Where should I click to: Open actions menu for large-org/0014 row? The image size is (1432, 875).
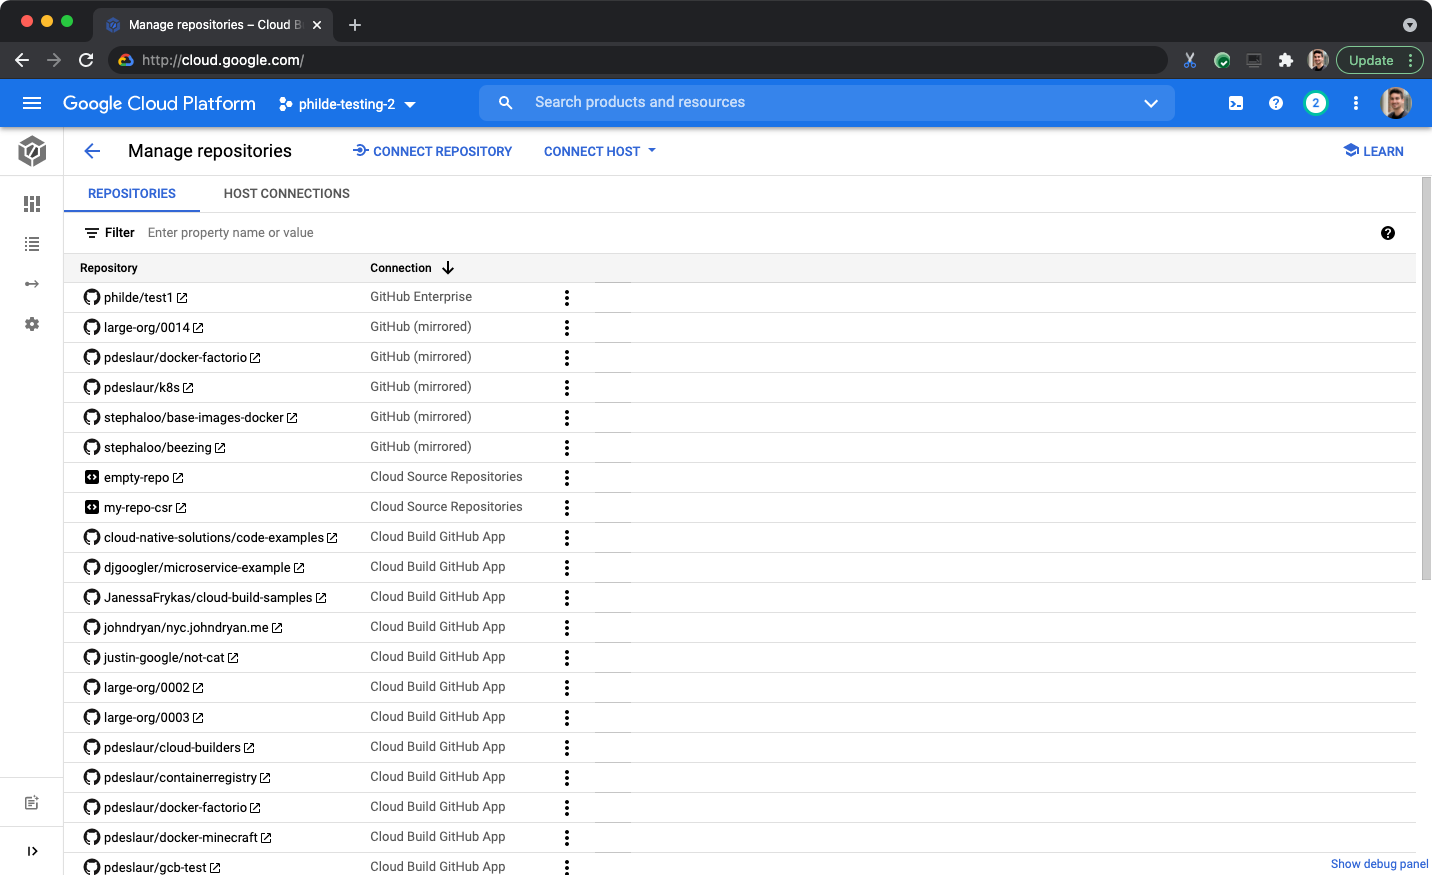tap(567, 328)
